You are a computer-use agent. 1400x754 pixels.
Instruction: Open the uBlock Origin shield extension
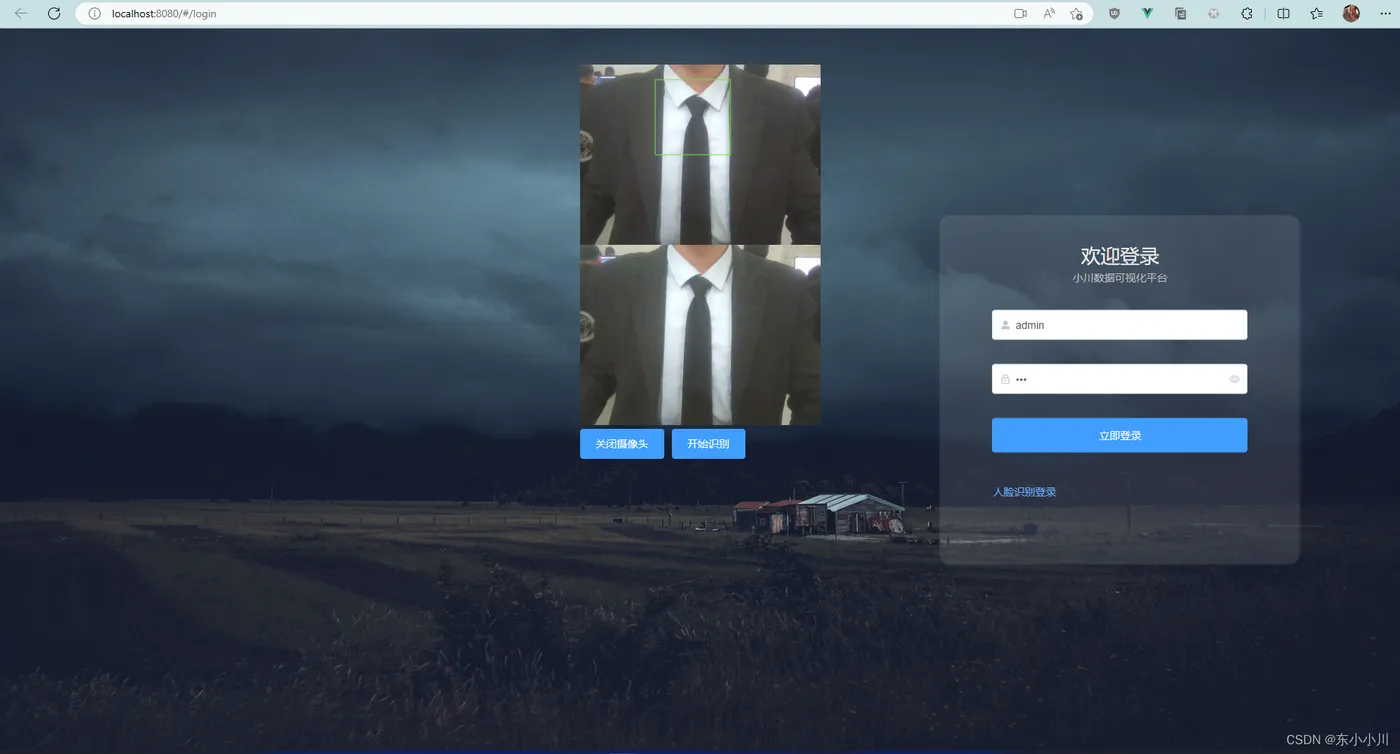[x=1114, y=14]
